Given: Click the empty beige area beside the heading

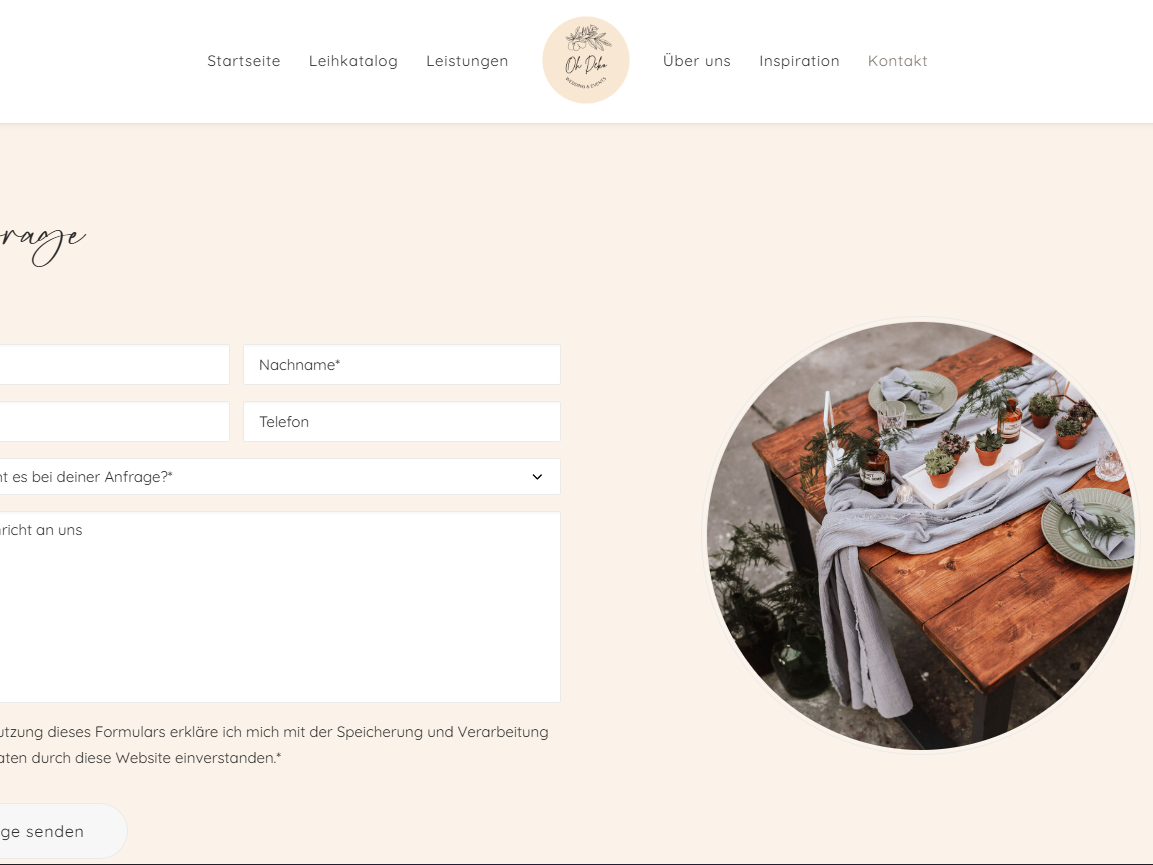Looking at the screenshot, I should pos(368,243).
